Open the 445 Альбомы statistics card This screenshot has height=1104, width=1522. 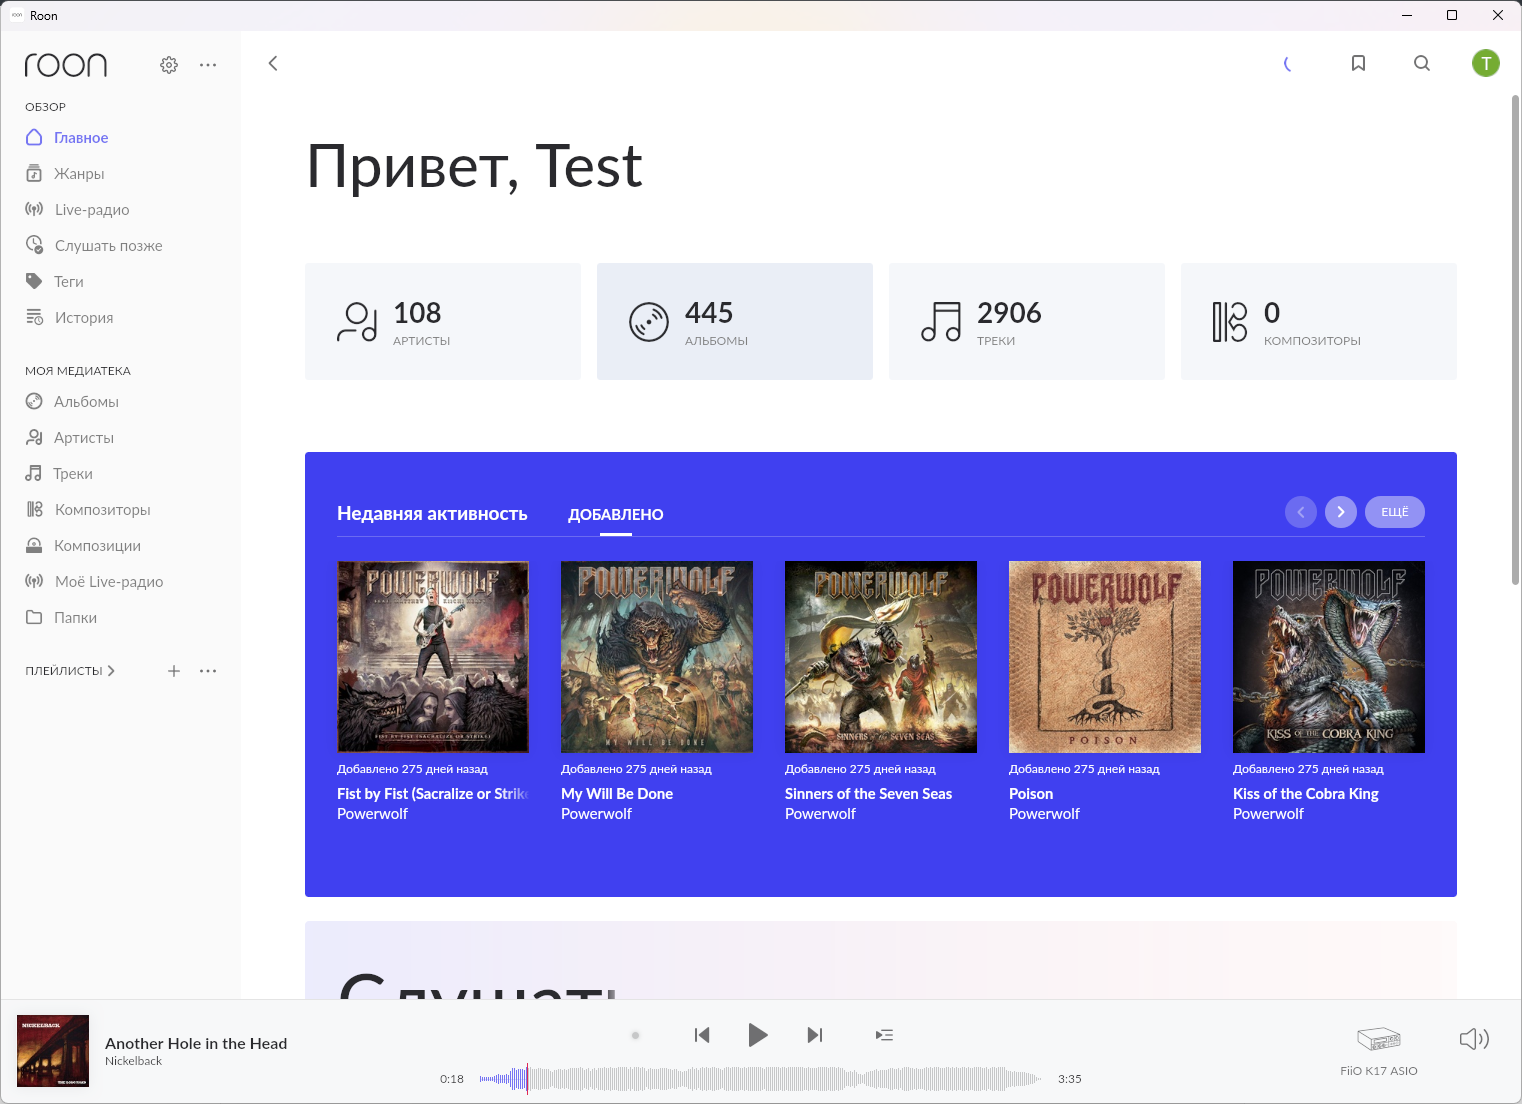[735, 321]
